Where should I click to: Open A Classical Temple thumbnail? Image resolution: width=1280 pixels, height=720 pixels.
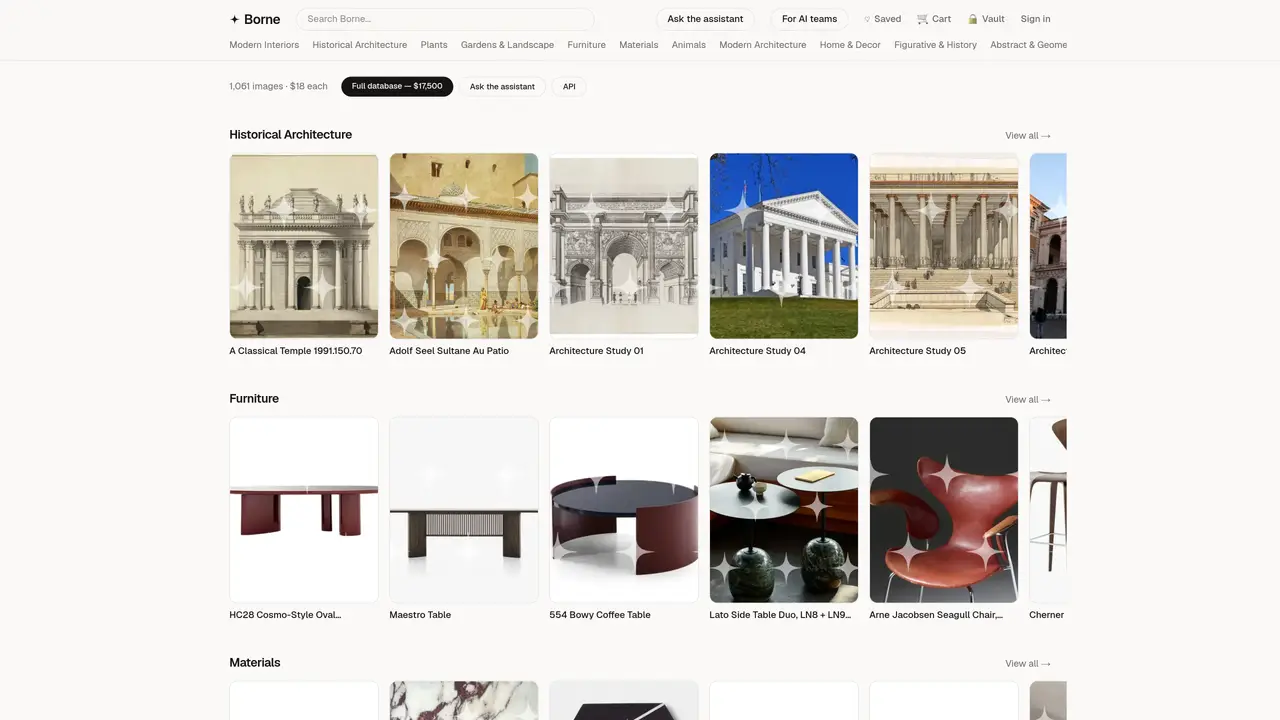coord(304,246)
